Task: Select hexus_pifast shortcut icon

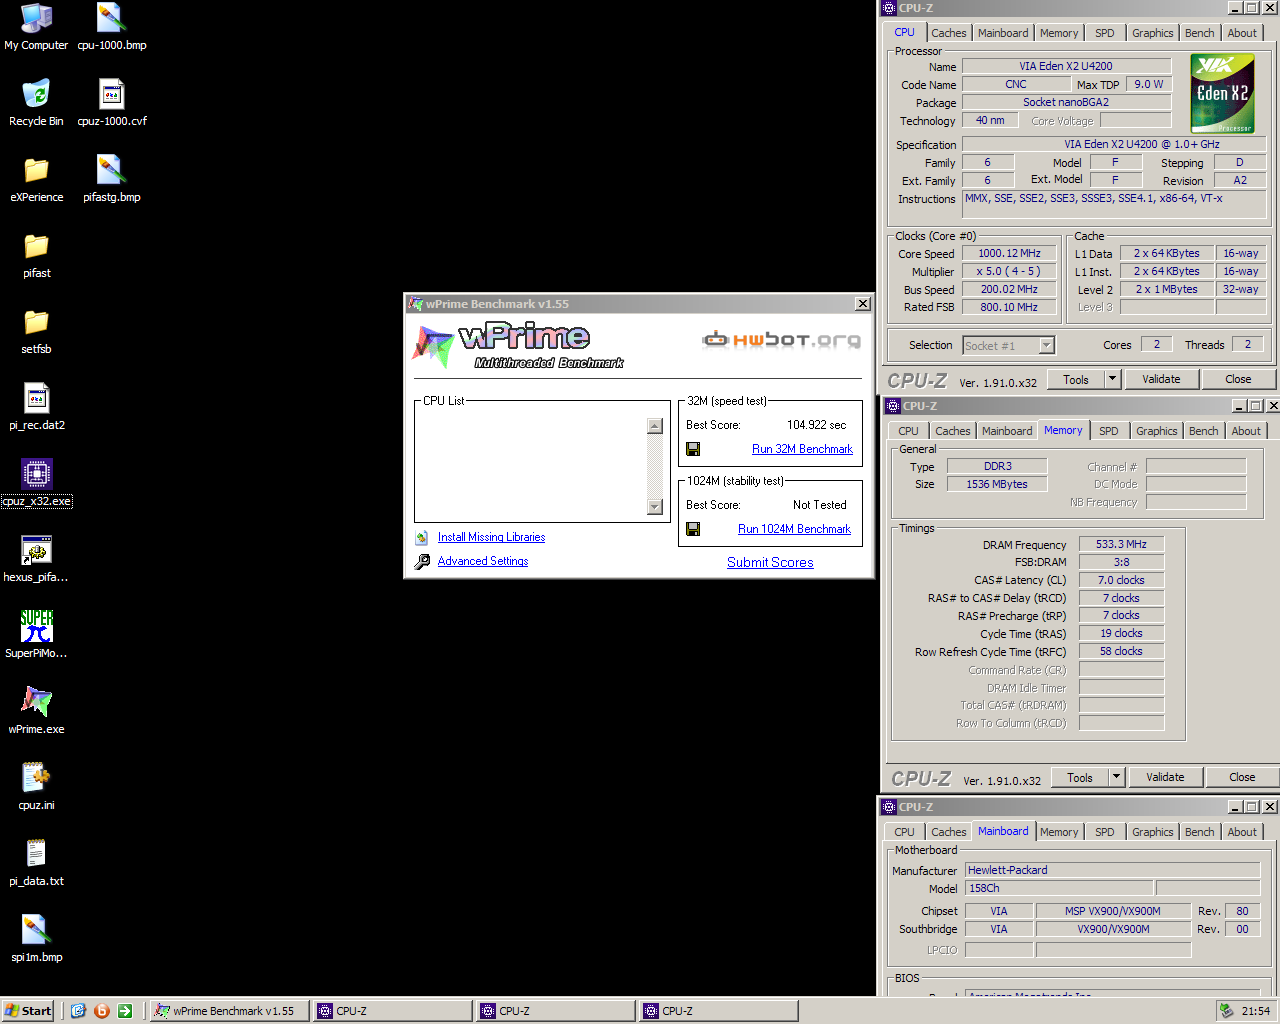Action: point(36,559)
